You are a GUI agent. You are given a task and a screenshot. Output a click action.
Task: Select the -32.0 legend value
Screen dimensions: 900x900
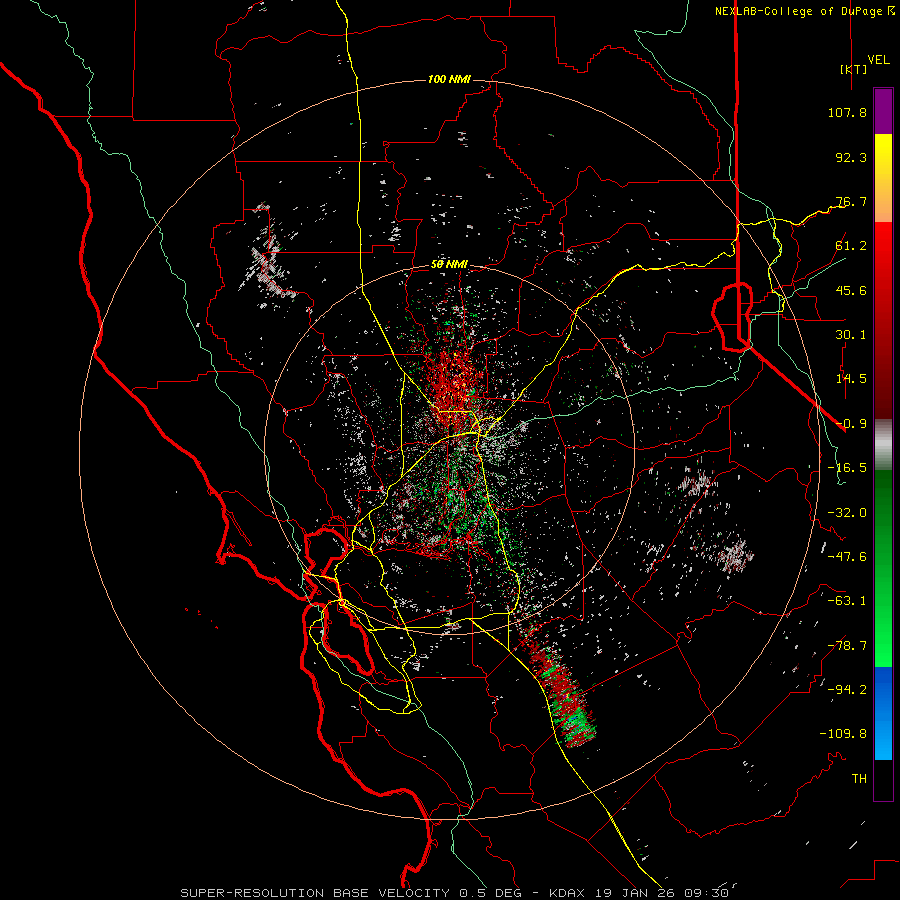click(x=847, y=513)
